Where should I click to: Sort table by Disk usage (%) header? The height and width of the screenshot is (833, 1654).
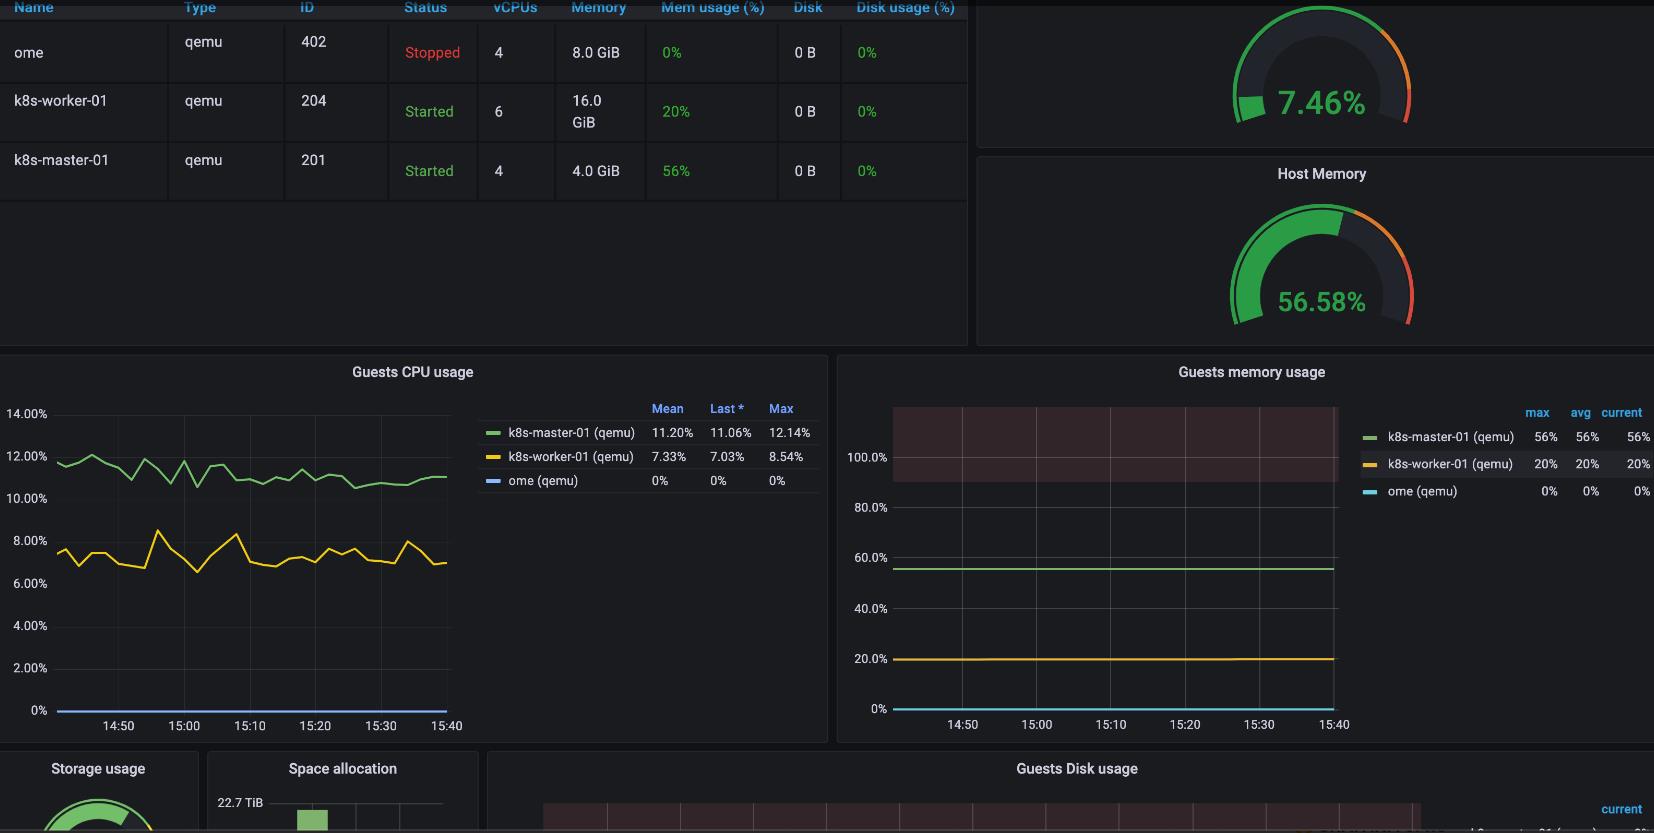[905, 7]
